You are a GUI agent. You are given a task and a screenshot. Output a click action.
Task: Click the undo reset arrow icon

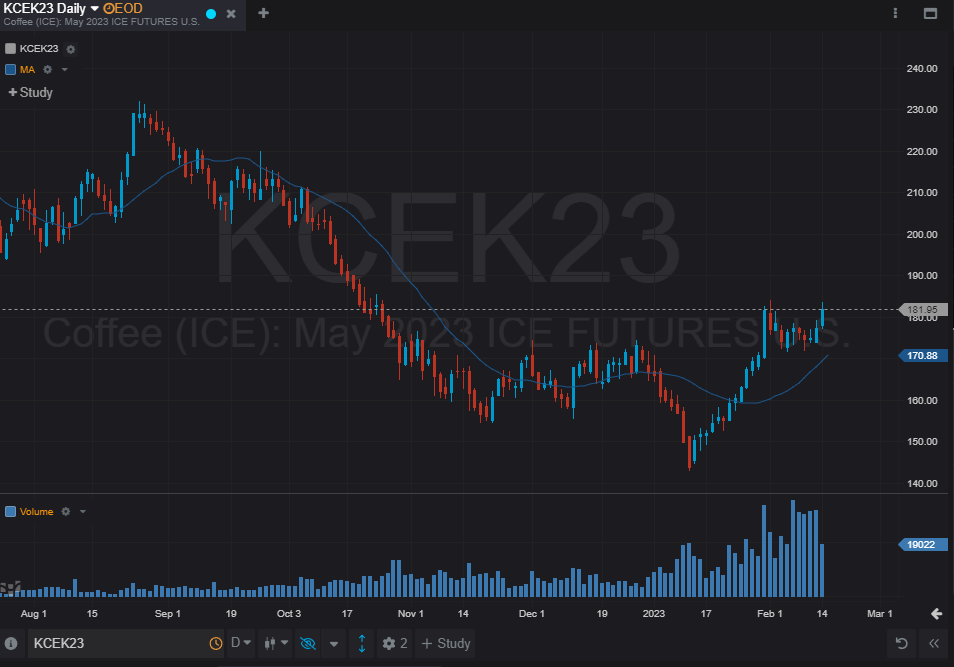coord(902,643)
